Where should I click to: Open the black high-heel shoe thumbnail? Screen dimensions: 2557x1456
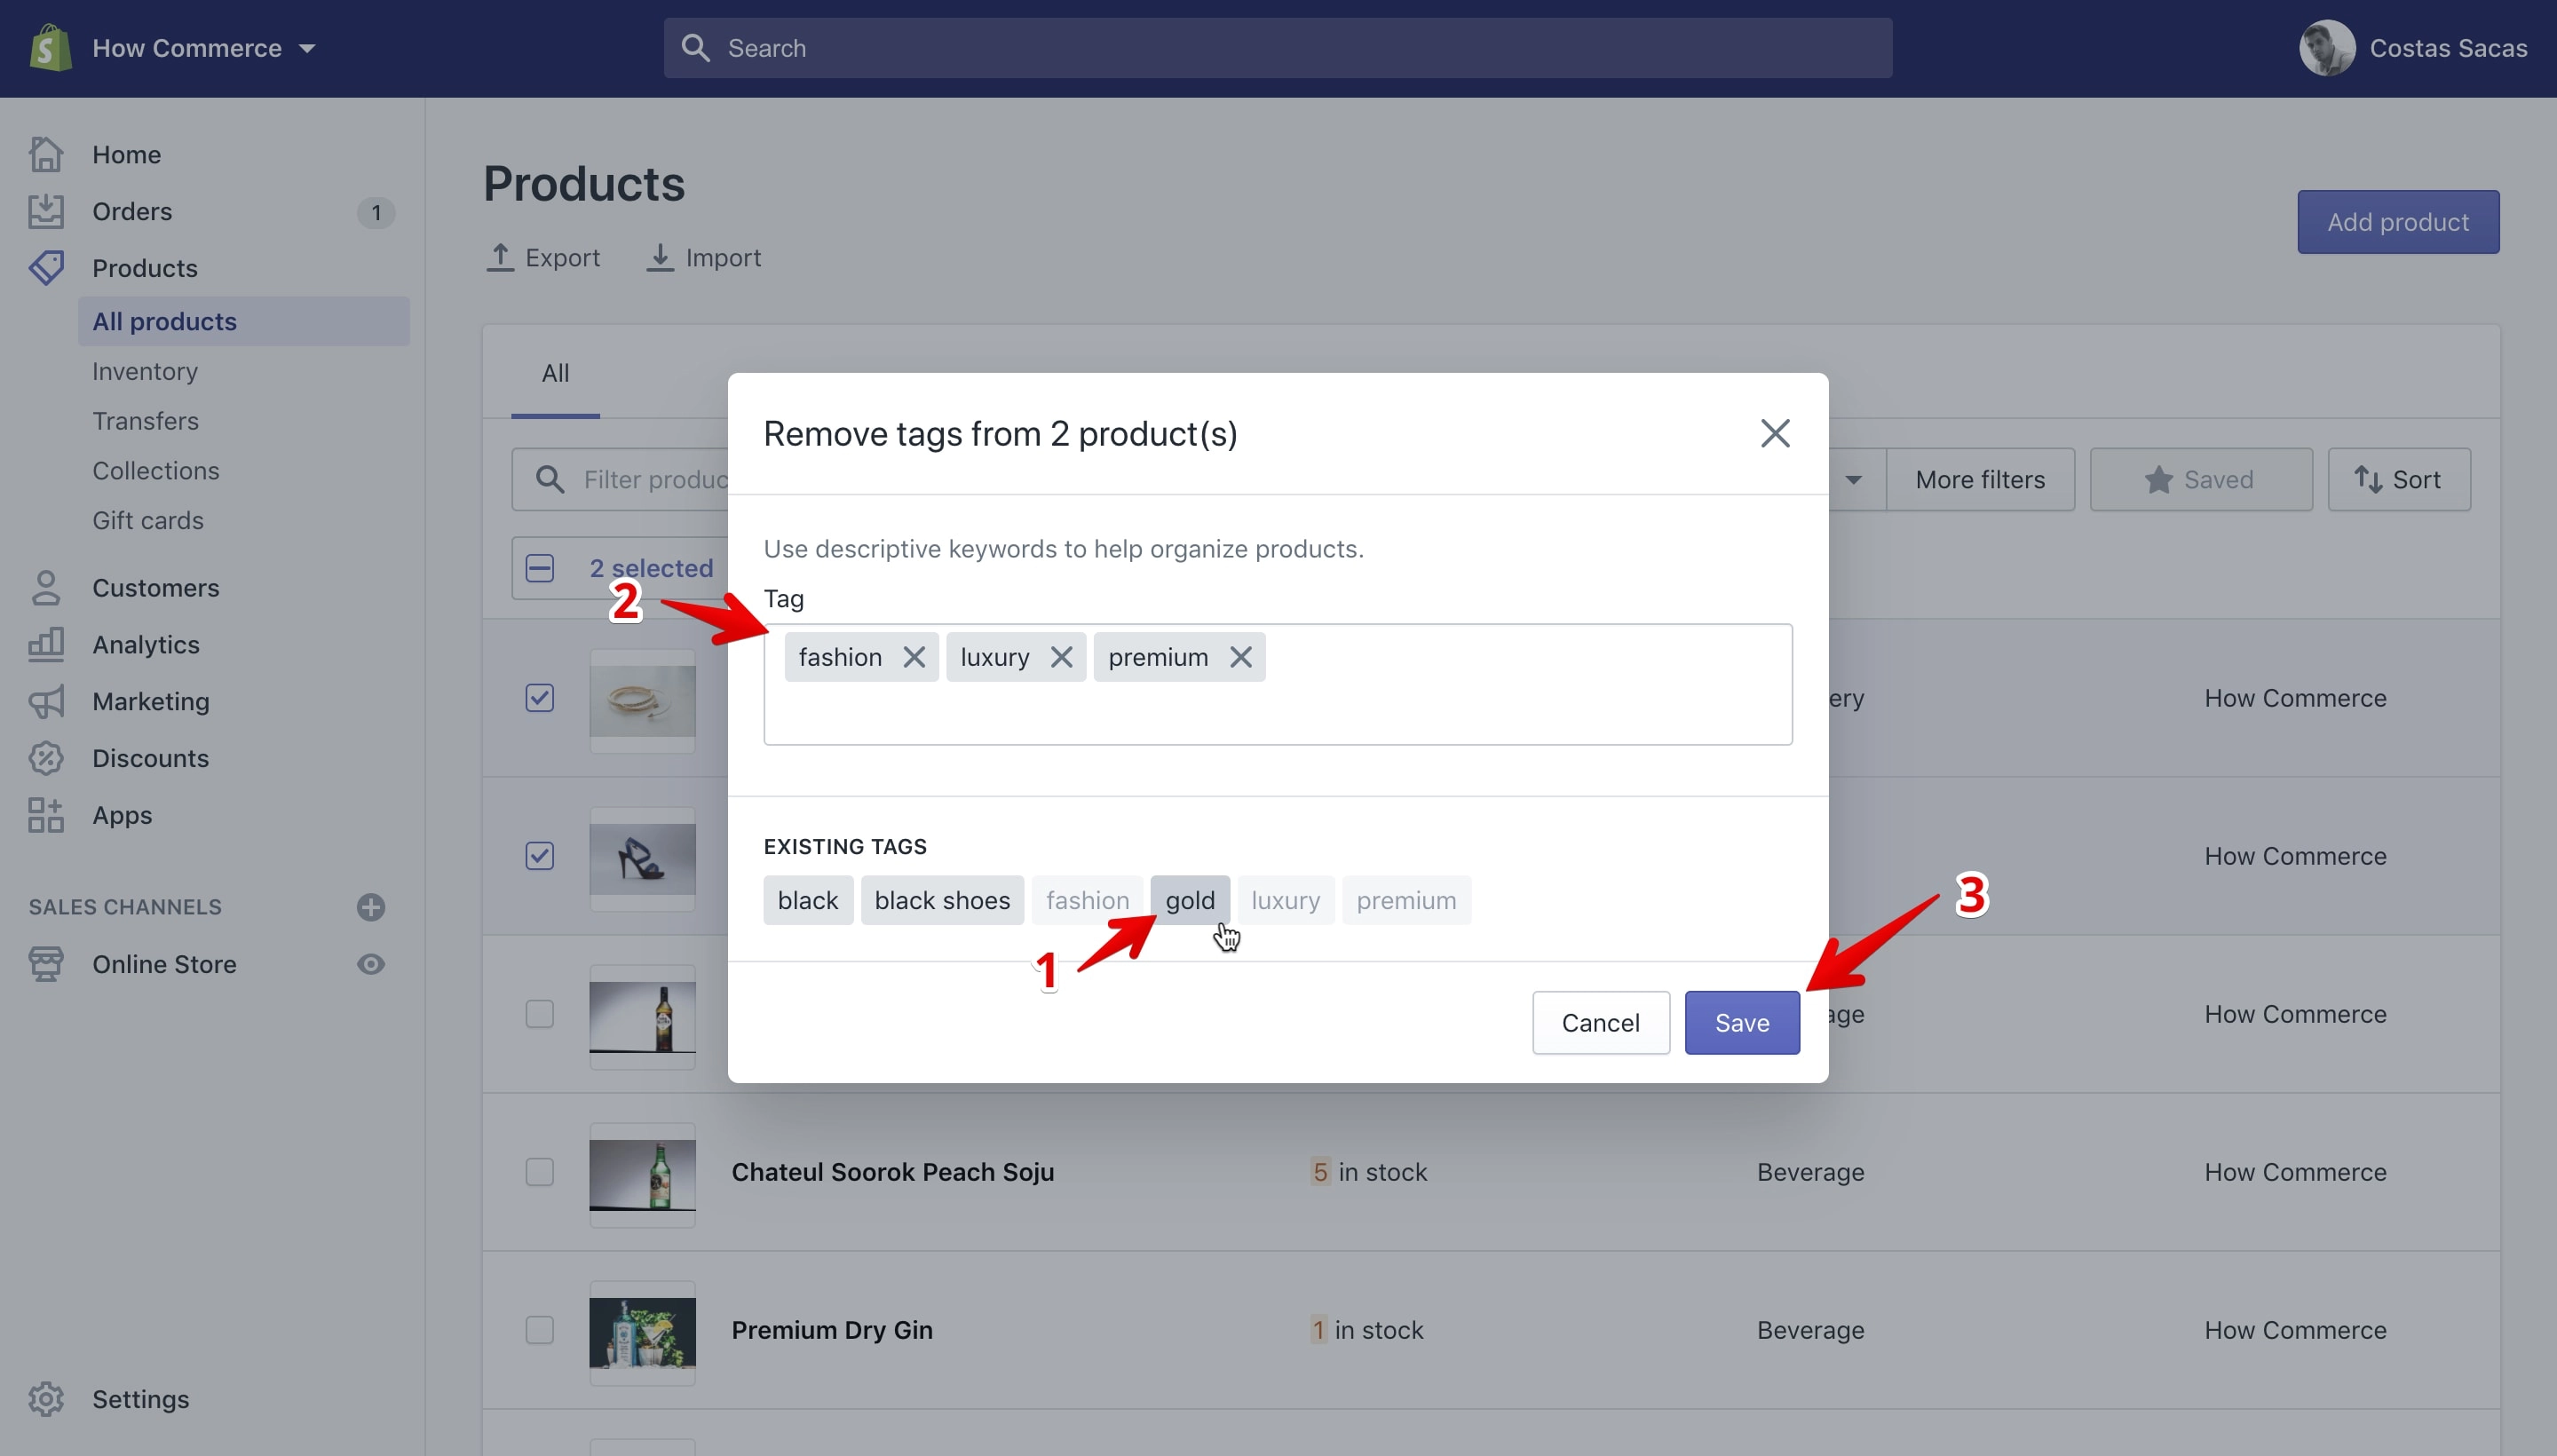(642, 858)
